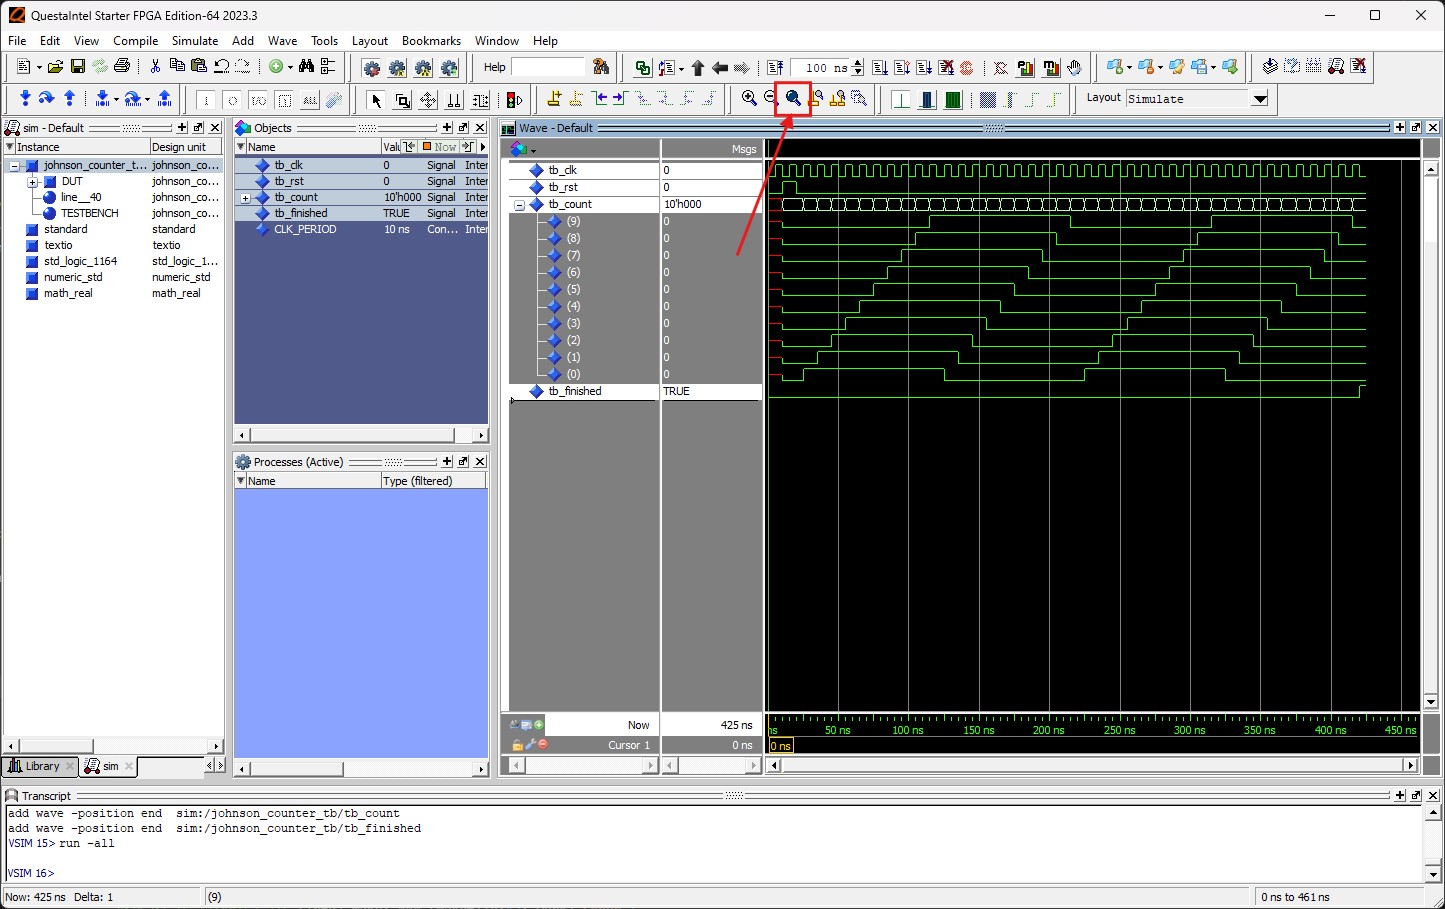1445x909 pixels.
Task: Open the Simulate menu
Action: [195, 41]
